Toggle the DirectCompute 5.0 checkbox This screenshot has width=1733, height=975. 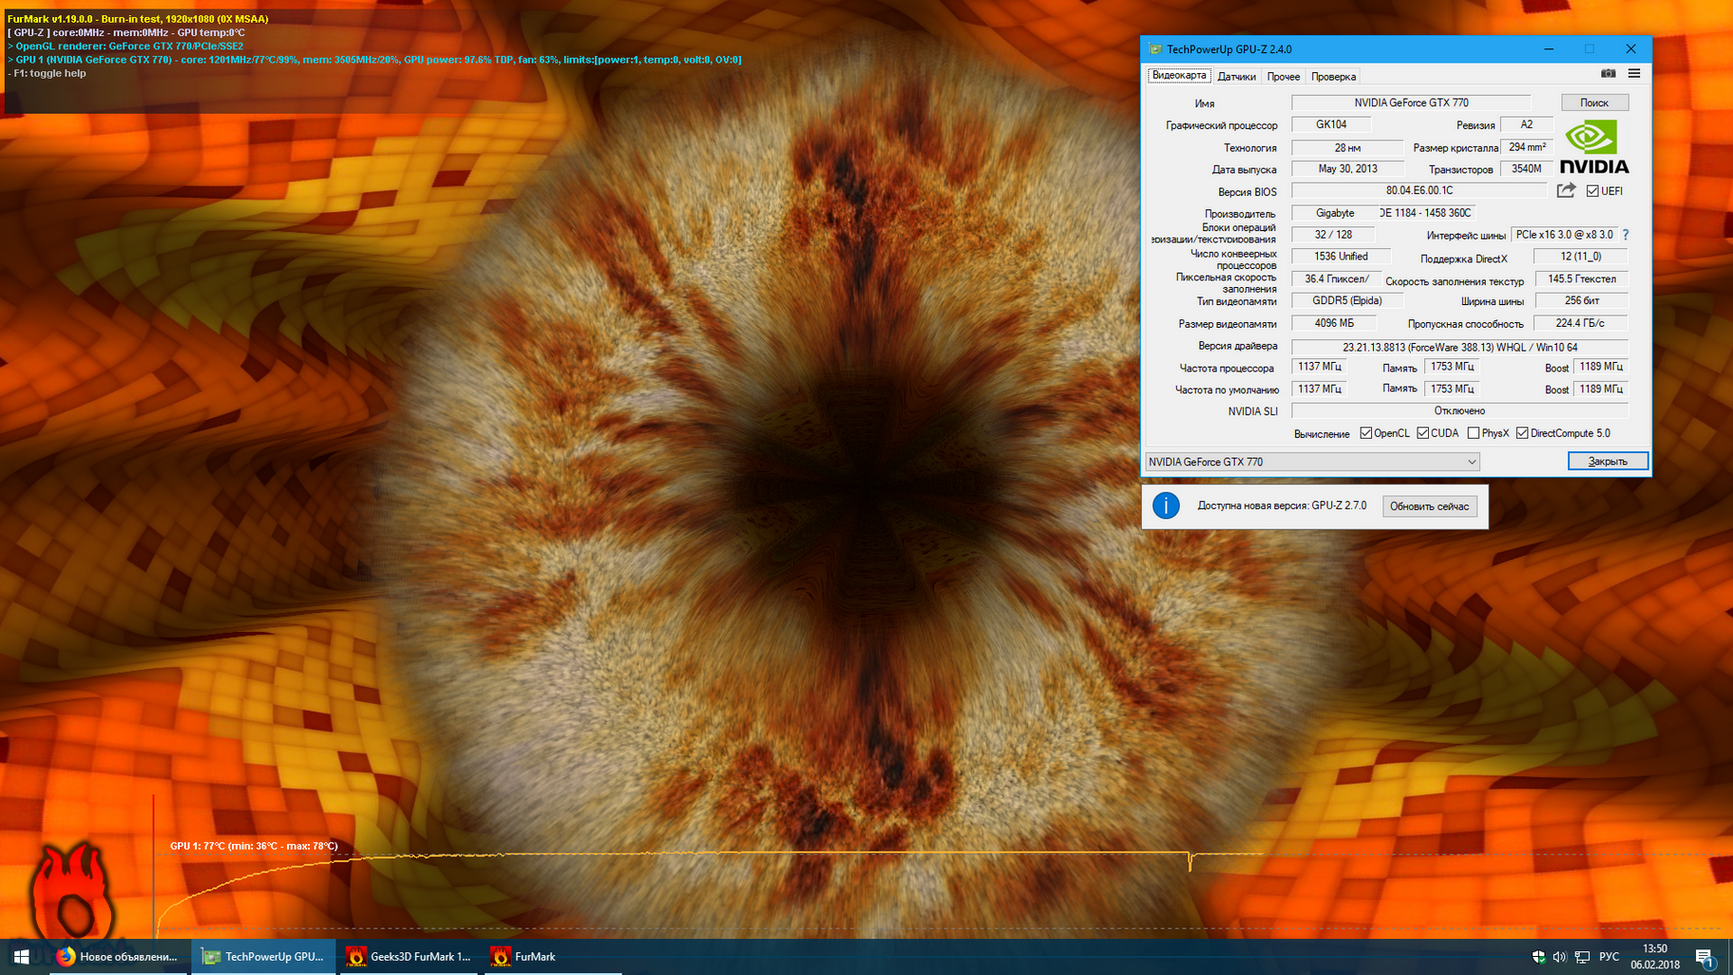(1522, 433)
